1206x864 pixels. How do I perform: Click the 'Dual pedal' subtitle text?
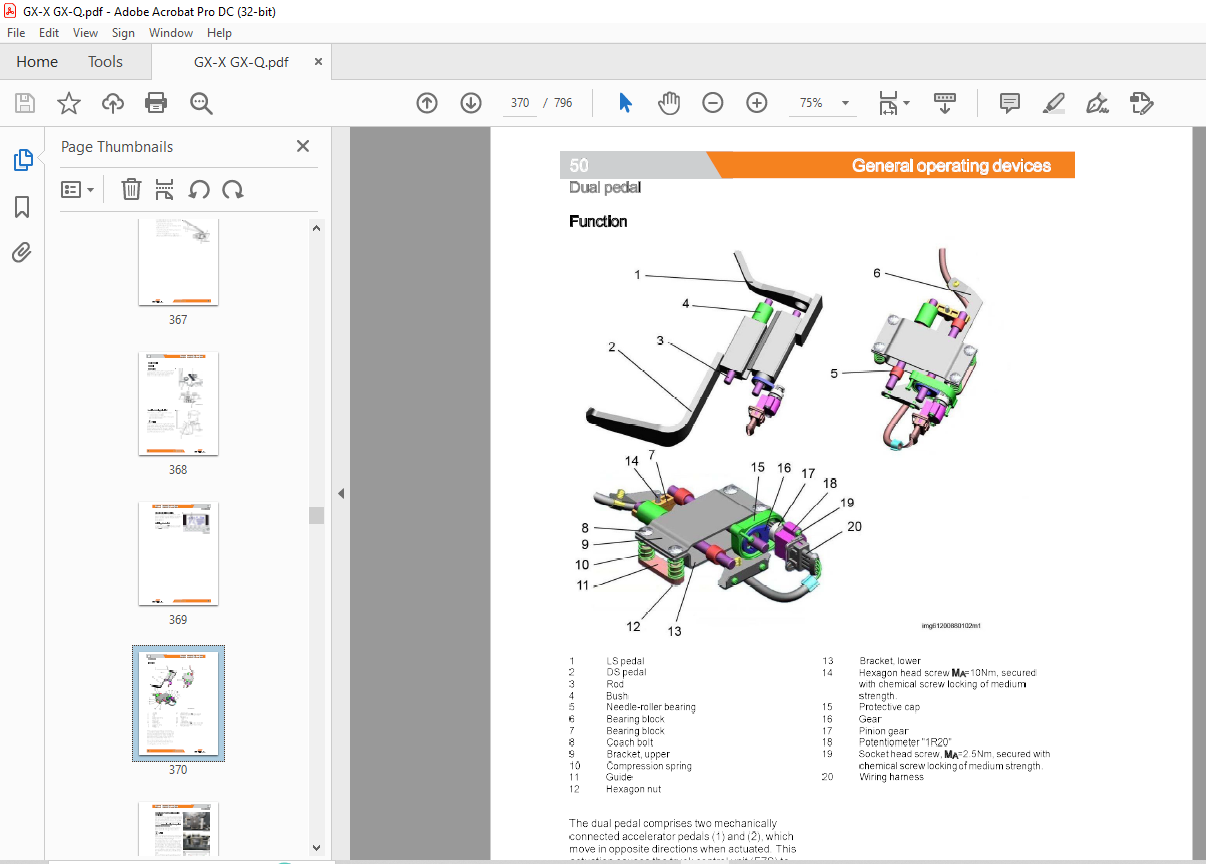pos(605,187)
